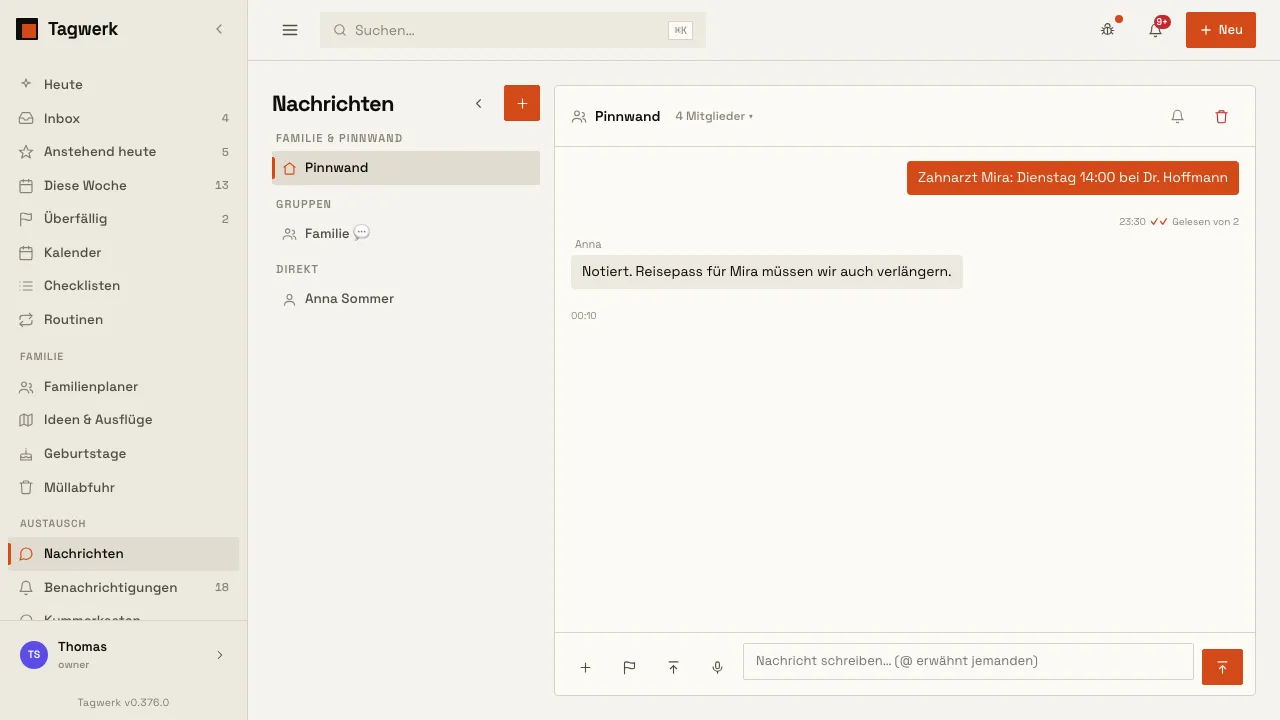
Task: Click the Tagwerk logo icon
Action: pyautogui.click(x=27, y=30)
